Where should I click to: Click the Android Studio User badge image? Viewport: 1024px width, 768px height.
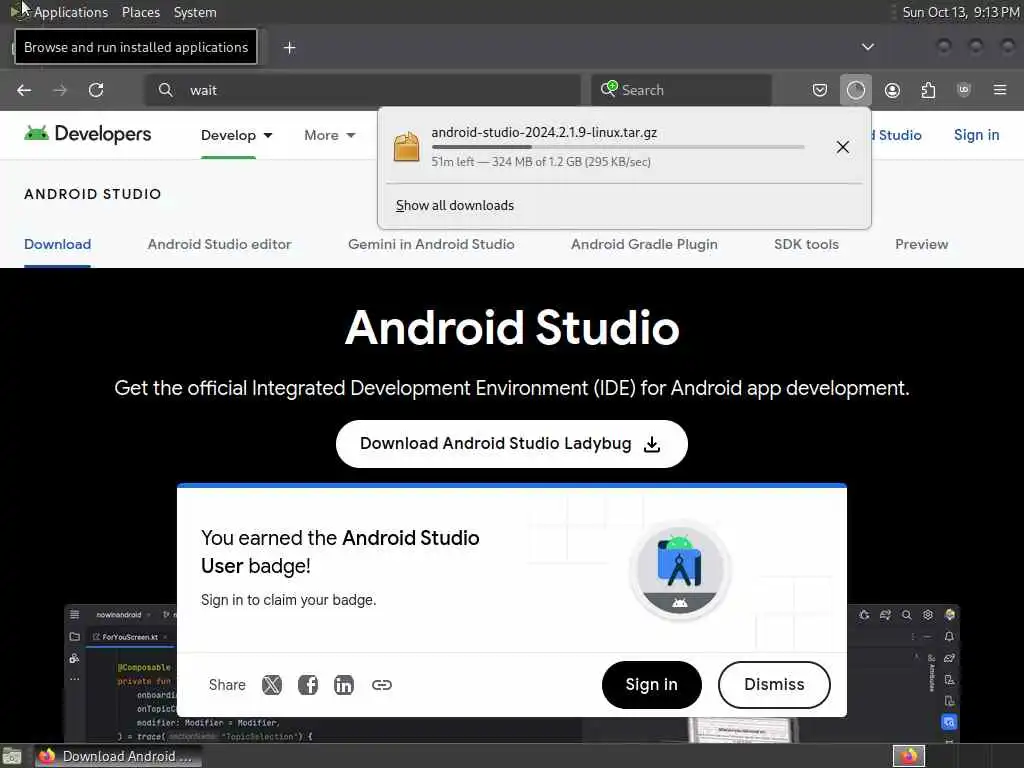point(680,570)
